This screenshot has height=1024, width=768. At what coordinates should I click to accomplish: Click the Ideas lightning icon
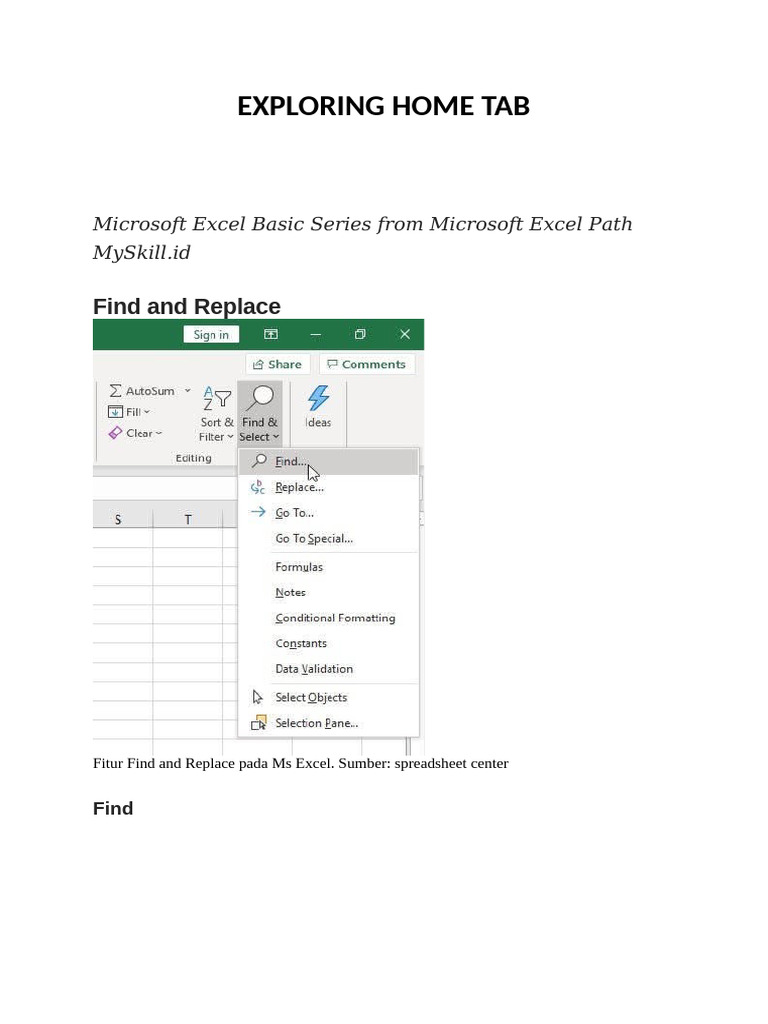coord(318,398)
